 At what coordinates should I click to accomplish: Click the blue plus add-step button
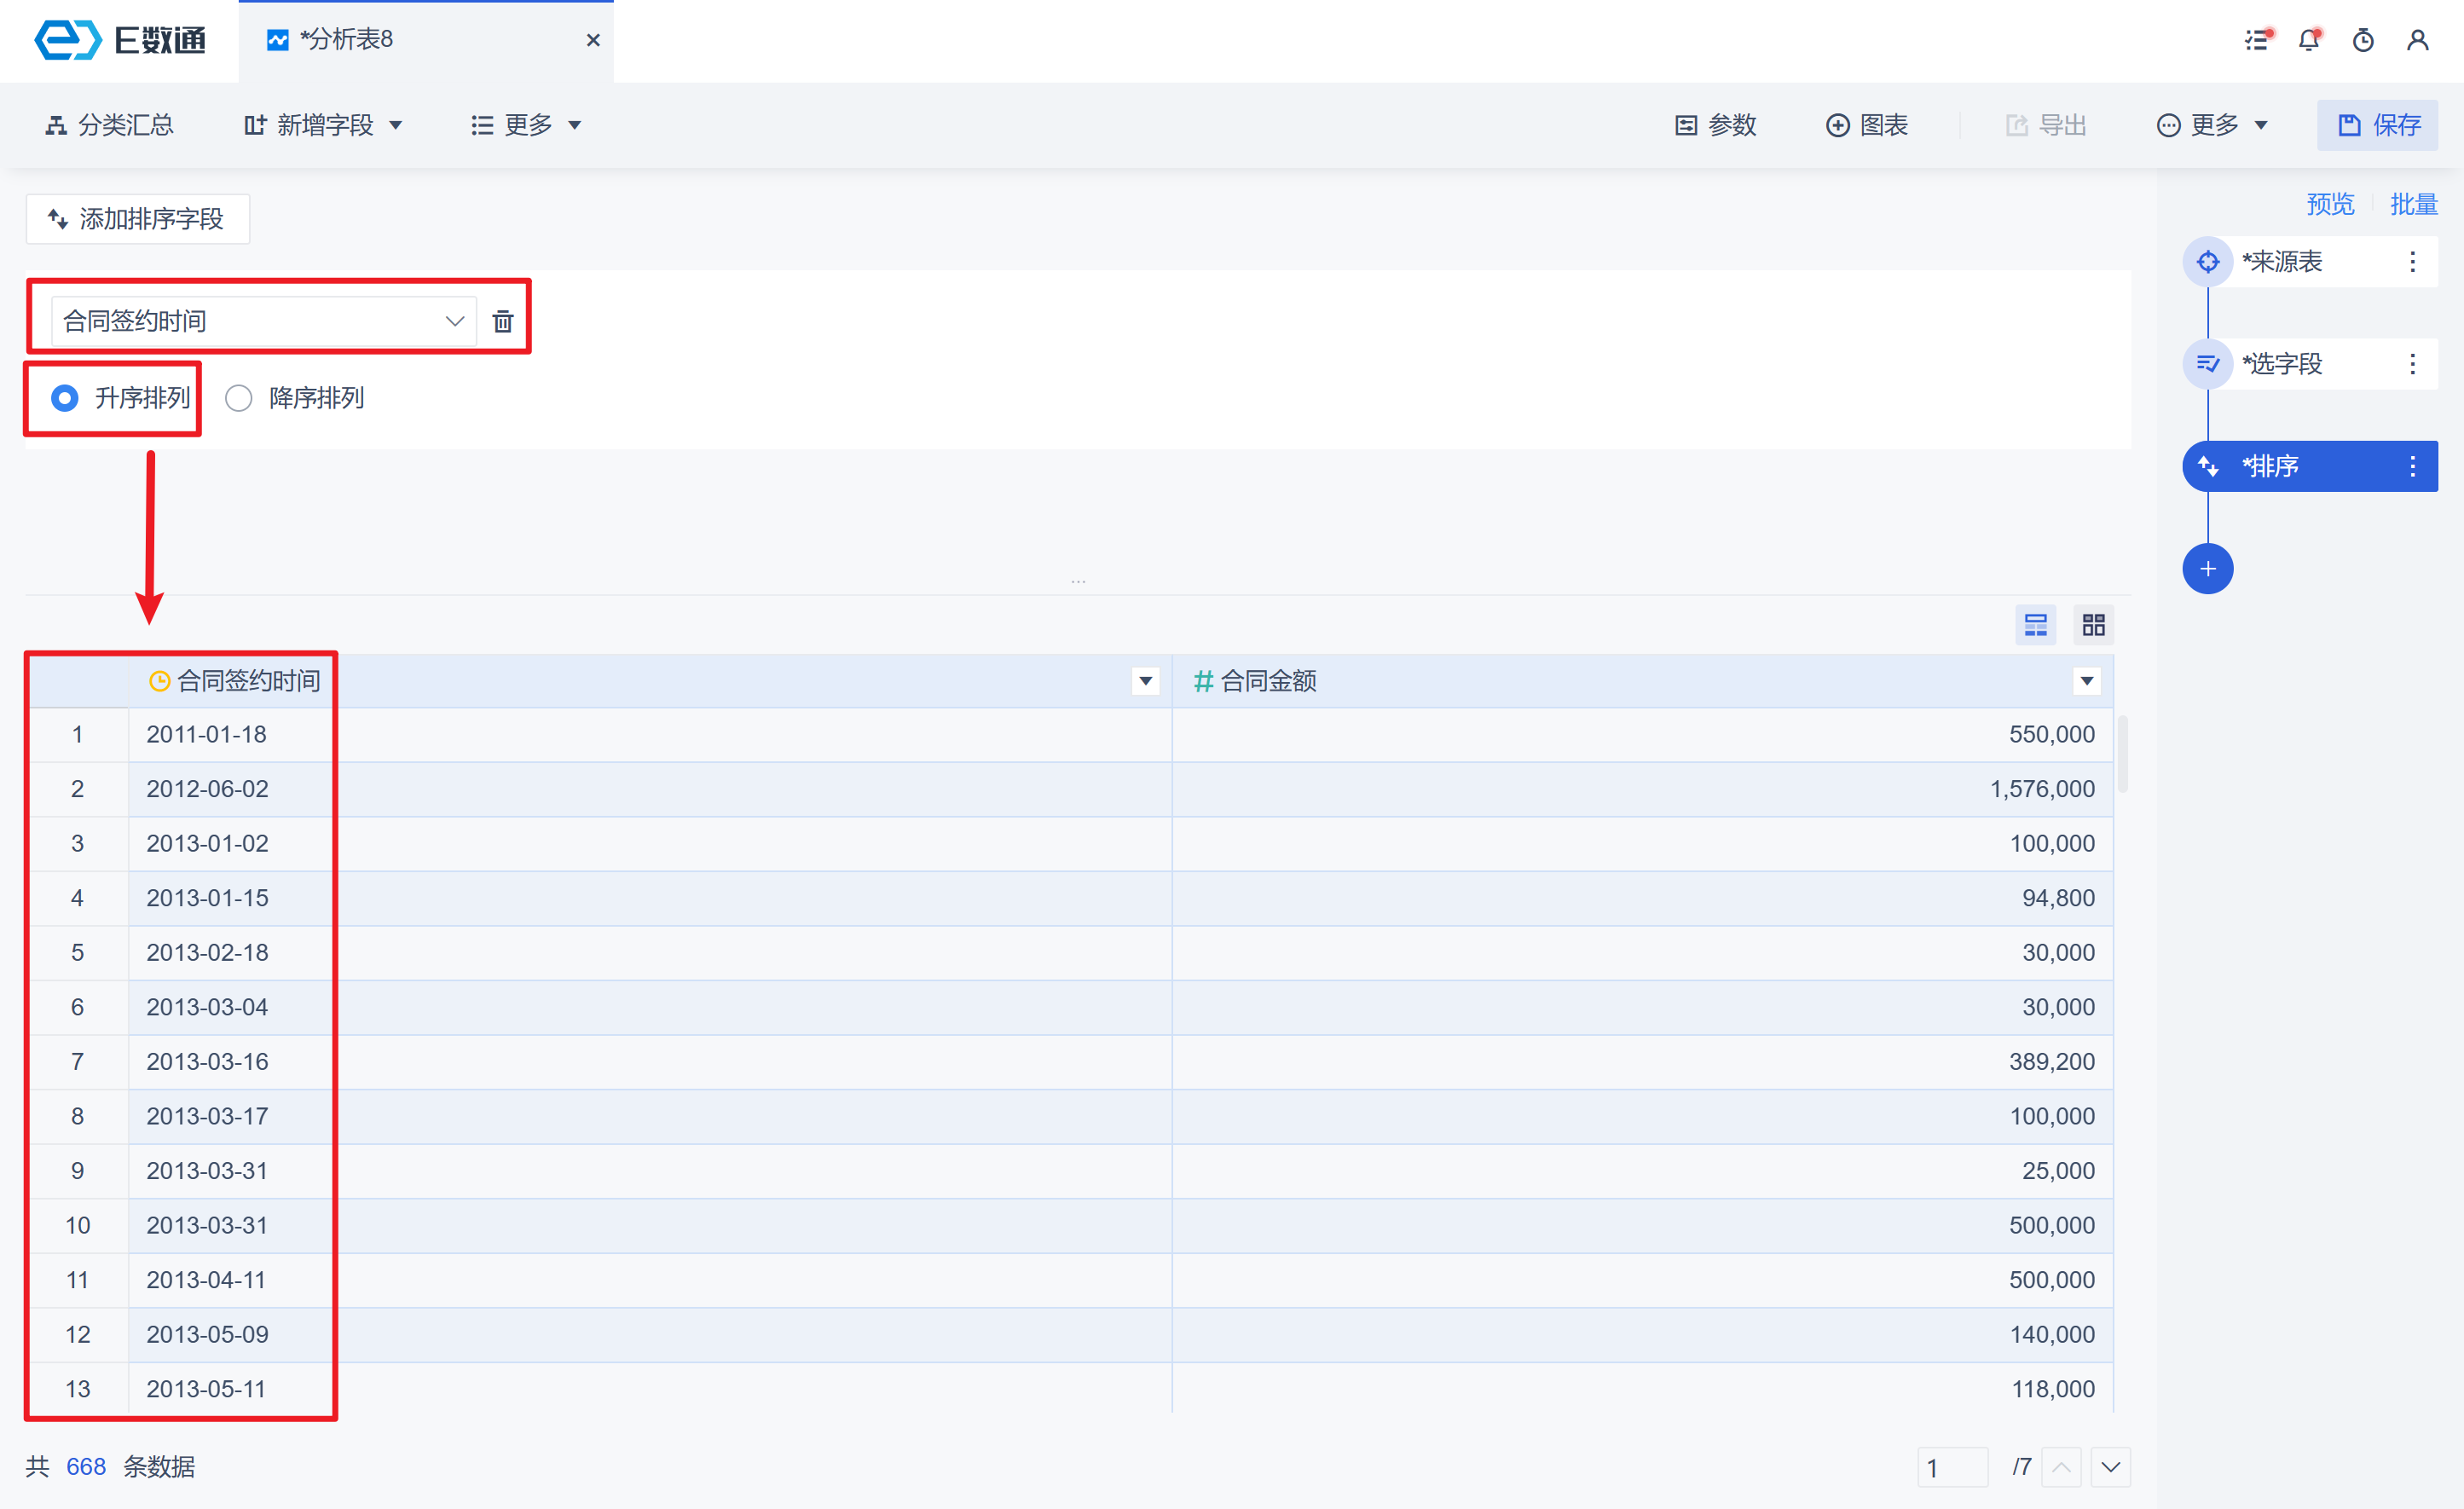[x=2207, y=569]
